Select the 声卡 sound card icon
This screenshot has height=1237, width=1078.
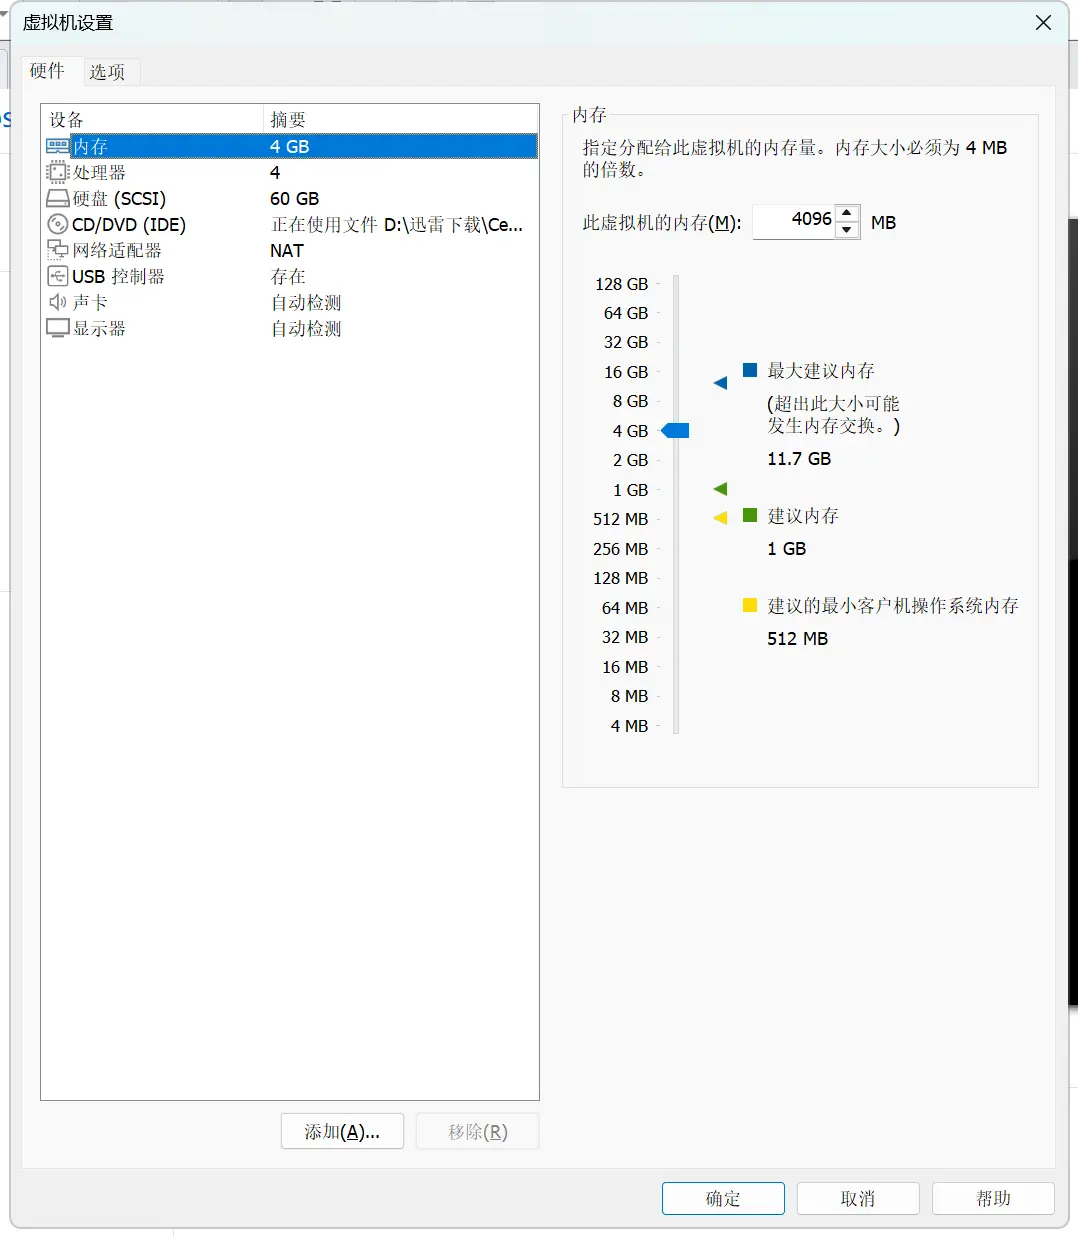click(58, 302)
